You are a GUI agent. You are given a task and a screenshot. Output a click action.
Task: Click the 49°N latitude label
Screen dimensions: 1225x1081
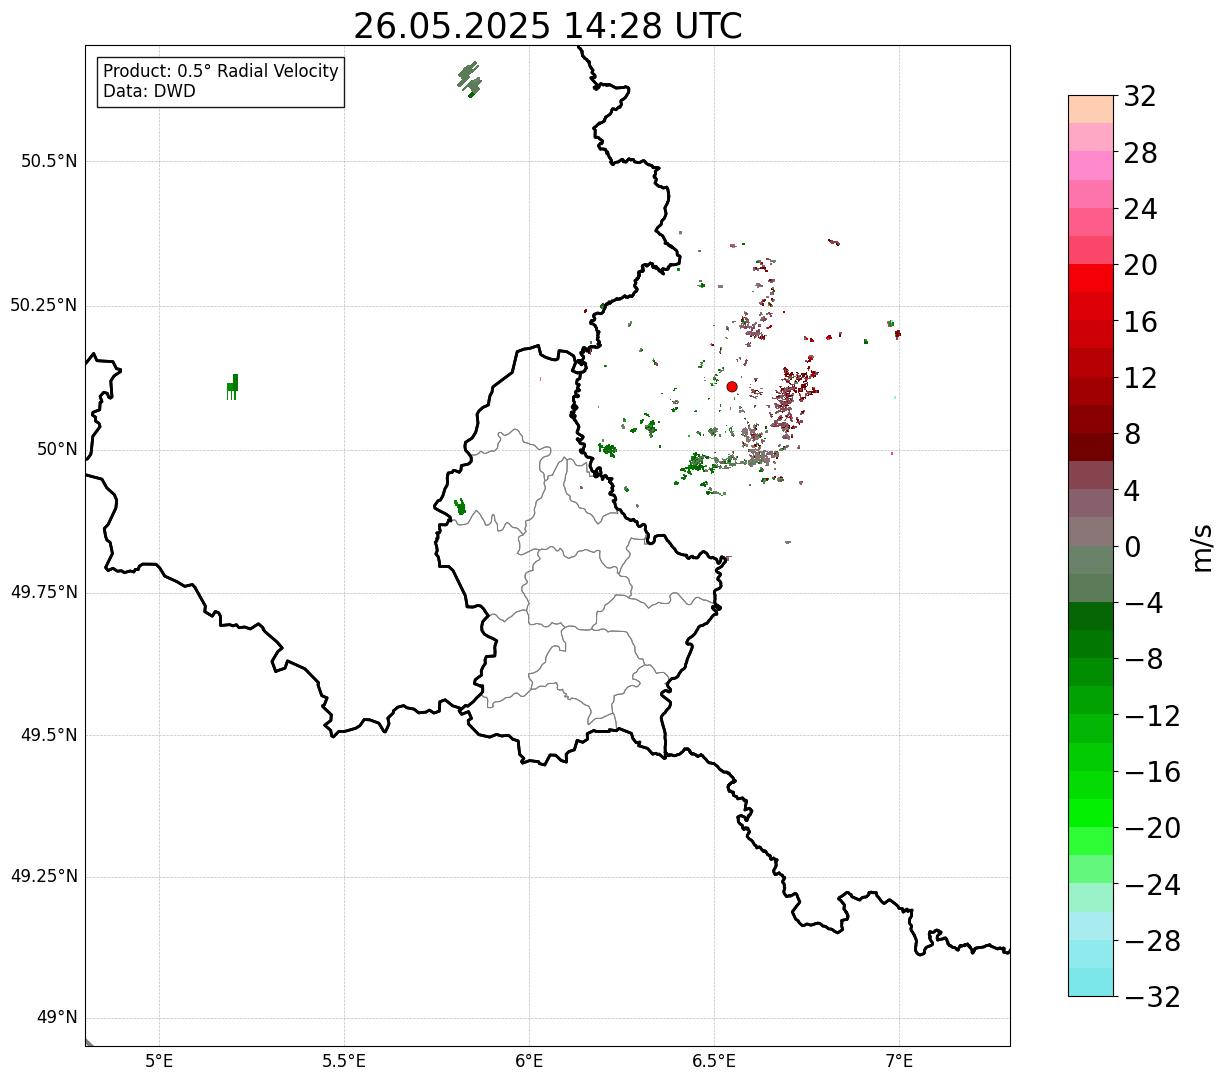pos(57,1018)
